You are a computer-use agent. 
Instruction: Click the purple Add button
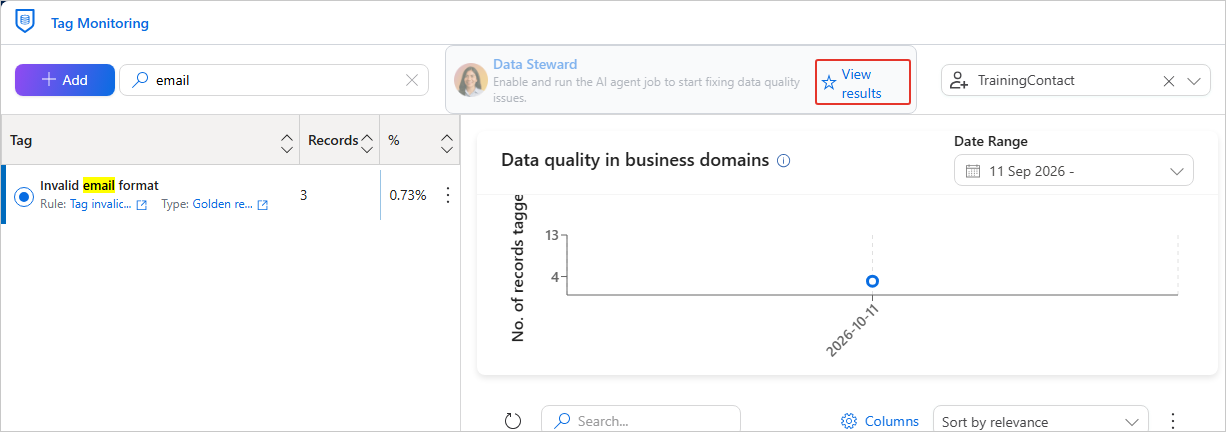pos(65,80)
